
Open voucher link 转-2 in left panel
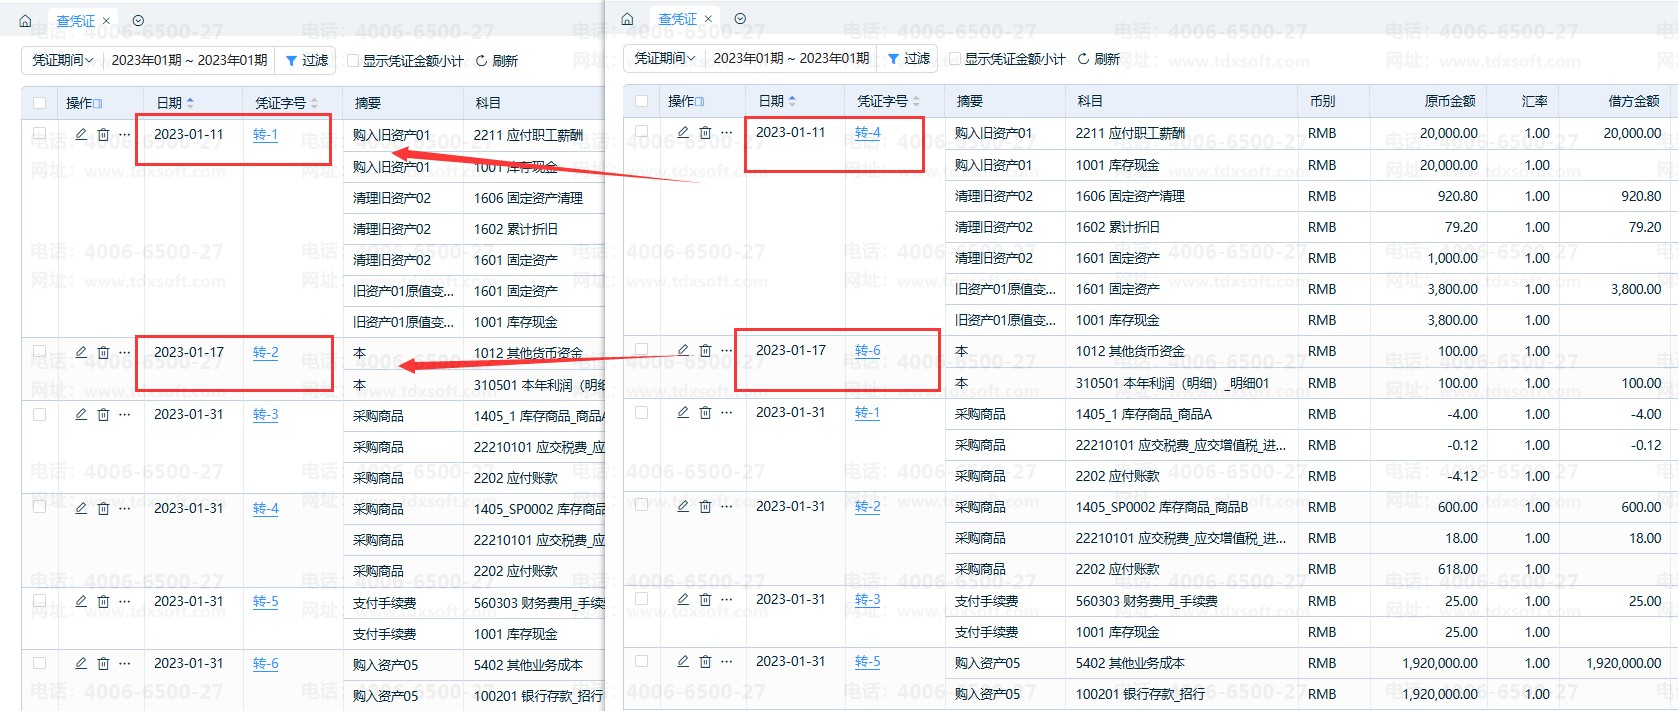pyautogui.click(x=265, y=353)
